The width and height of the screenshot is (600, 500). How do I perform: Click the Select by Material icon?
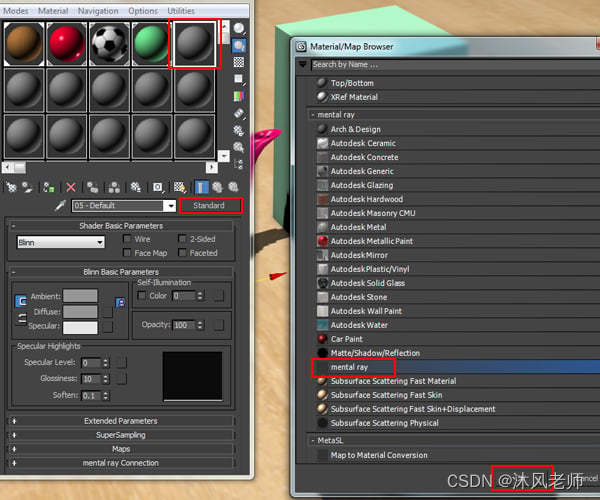point(239,147)
